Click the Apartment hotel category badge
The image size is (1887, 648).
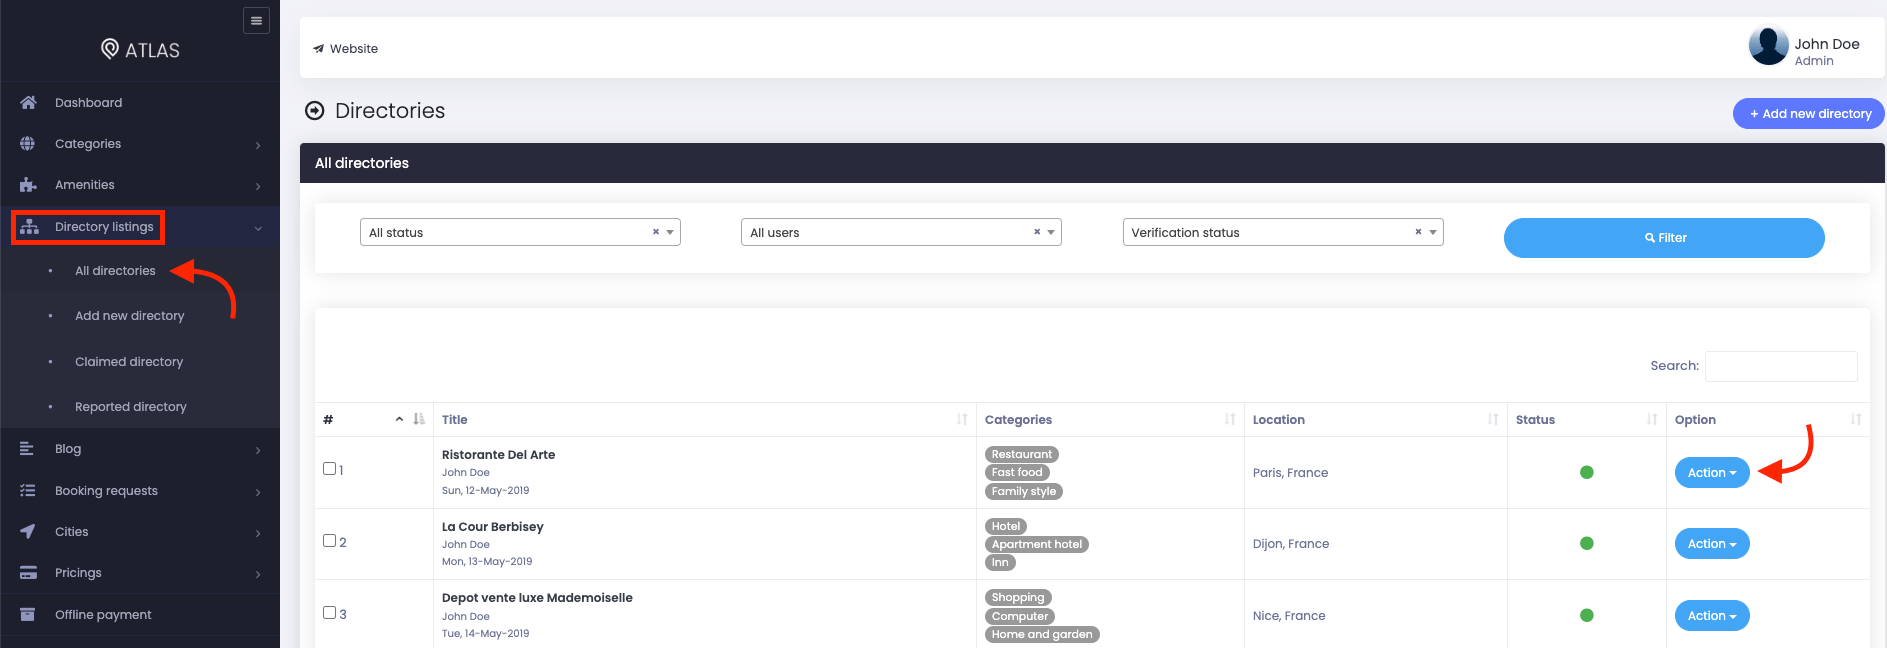tap(1037, 544)
